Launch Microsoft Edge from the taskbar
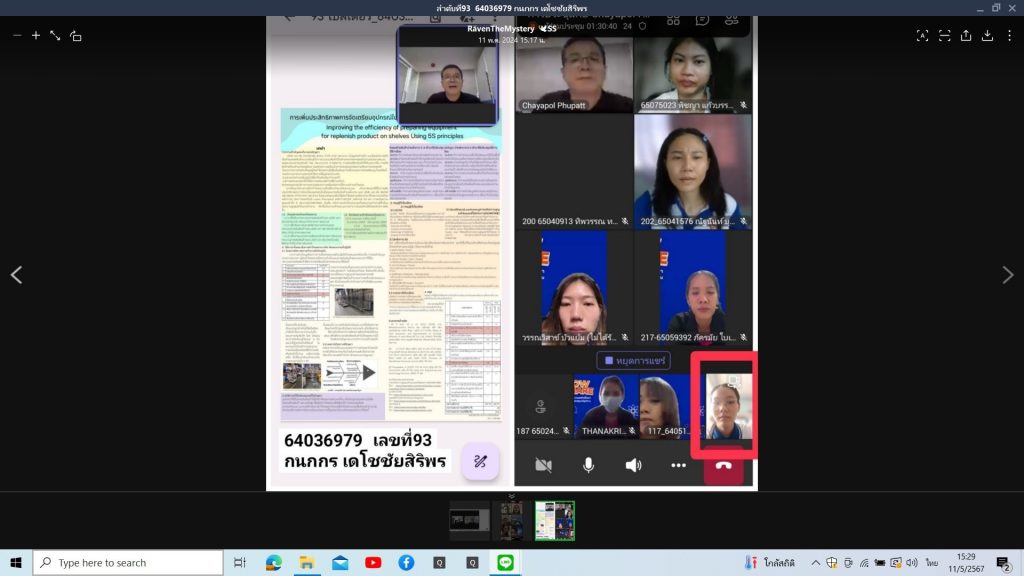The image size is (1024, 576). click(x=274, y=562)
